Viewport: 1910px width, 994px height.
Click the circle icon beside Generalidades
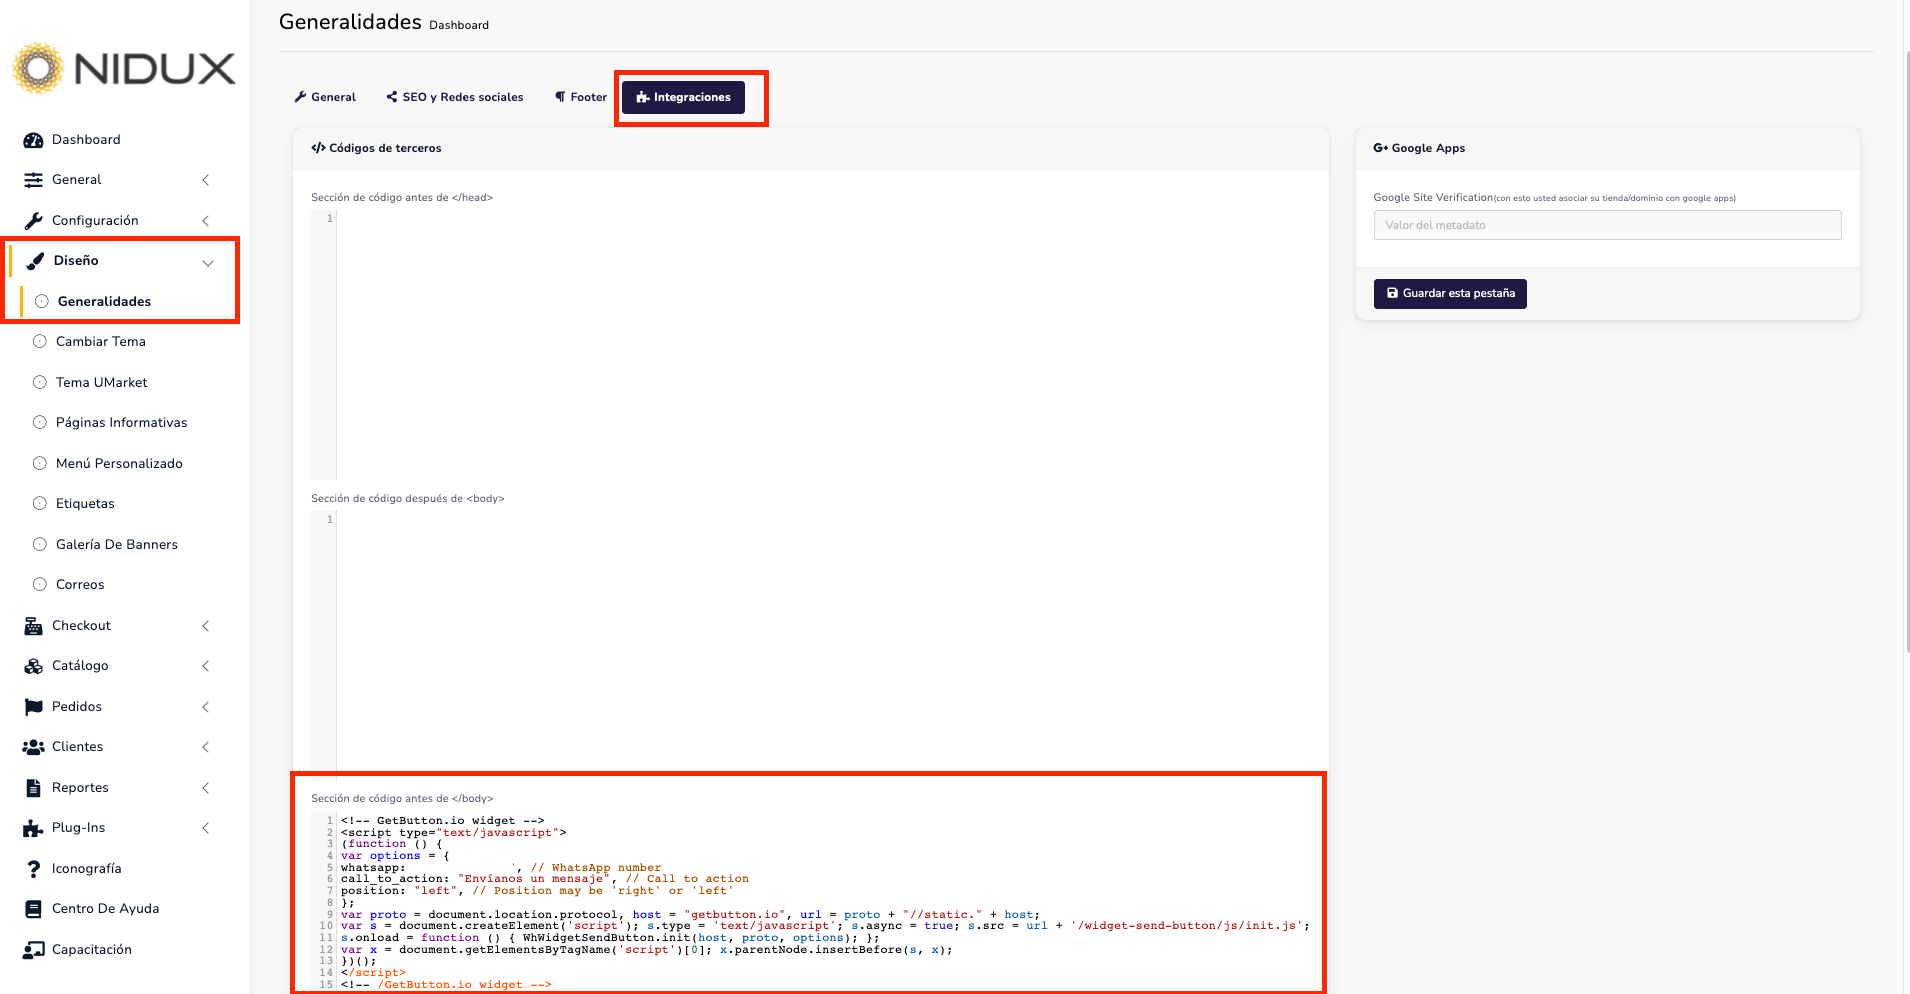coord(42,301)
